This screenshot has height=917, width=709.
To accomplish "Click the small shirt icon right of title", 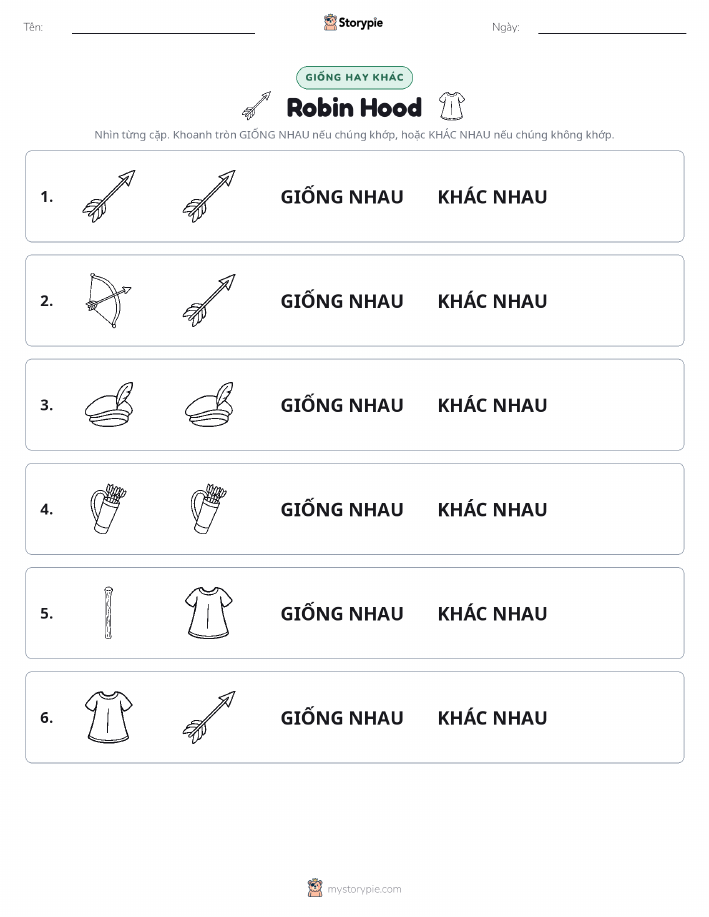I will coord(452,106).
